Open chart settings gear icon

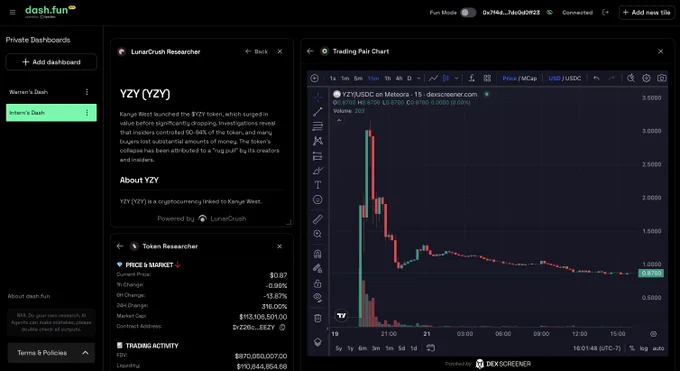point(646,78)
